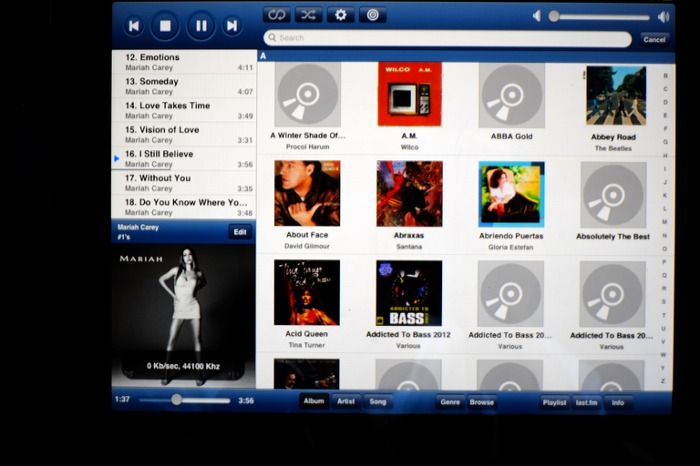Select track 13. Someday
Screen dimensions: 700x466
184,86
